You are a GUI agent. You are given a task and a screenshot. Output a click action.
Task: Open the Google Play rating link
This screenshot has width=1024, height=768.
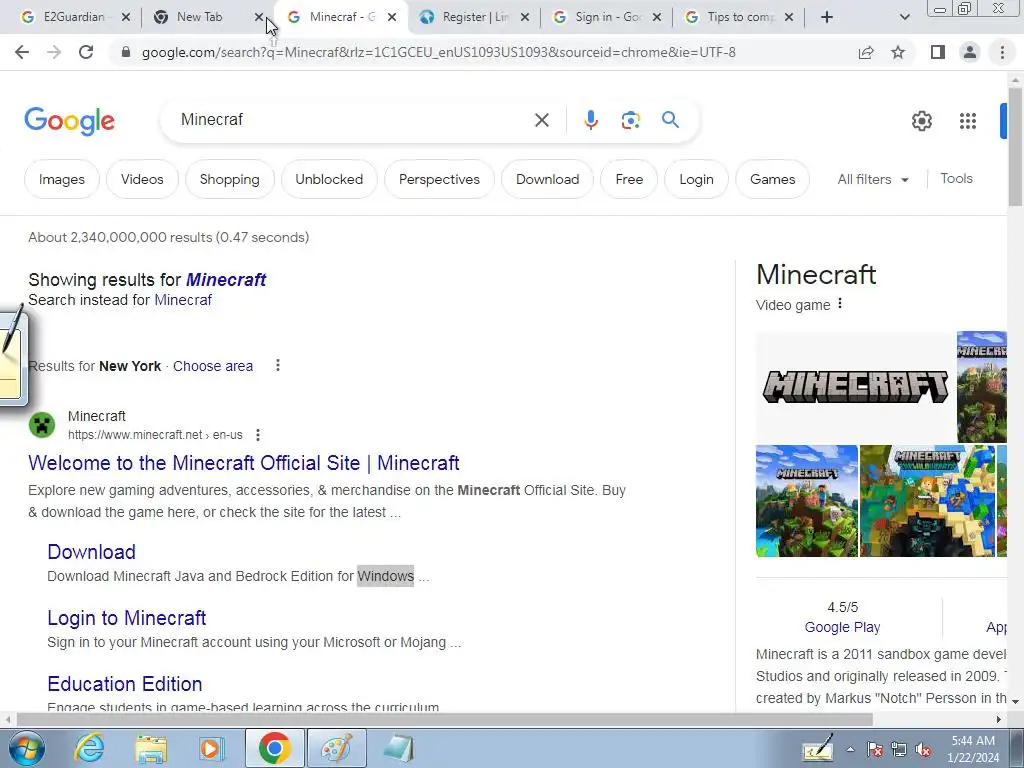(x=842, y=627)
